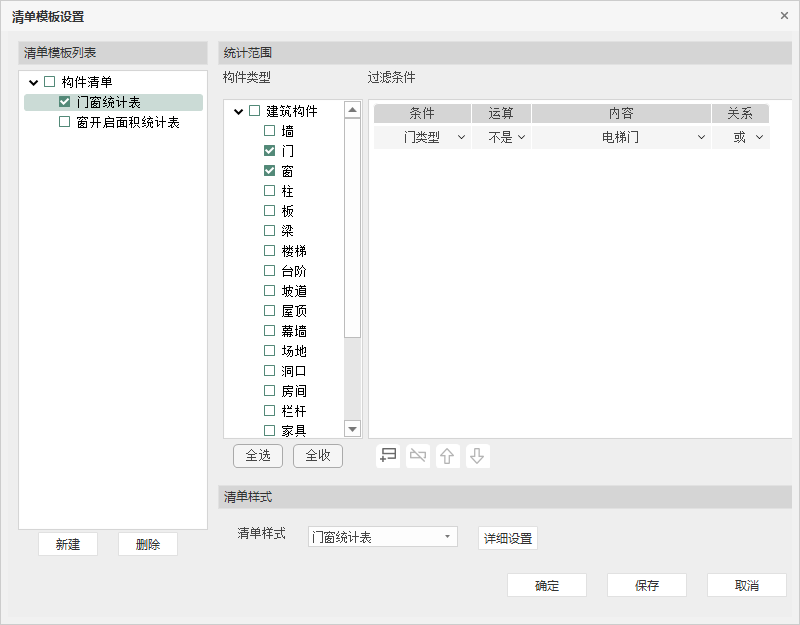Click the delete filter condition icon
Image resolution: width=800 pixels, height=625 pixels.
click(x=418, y=456)
